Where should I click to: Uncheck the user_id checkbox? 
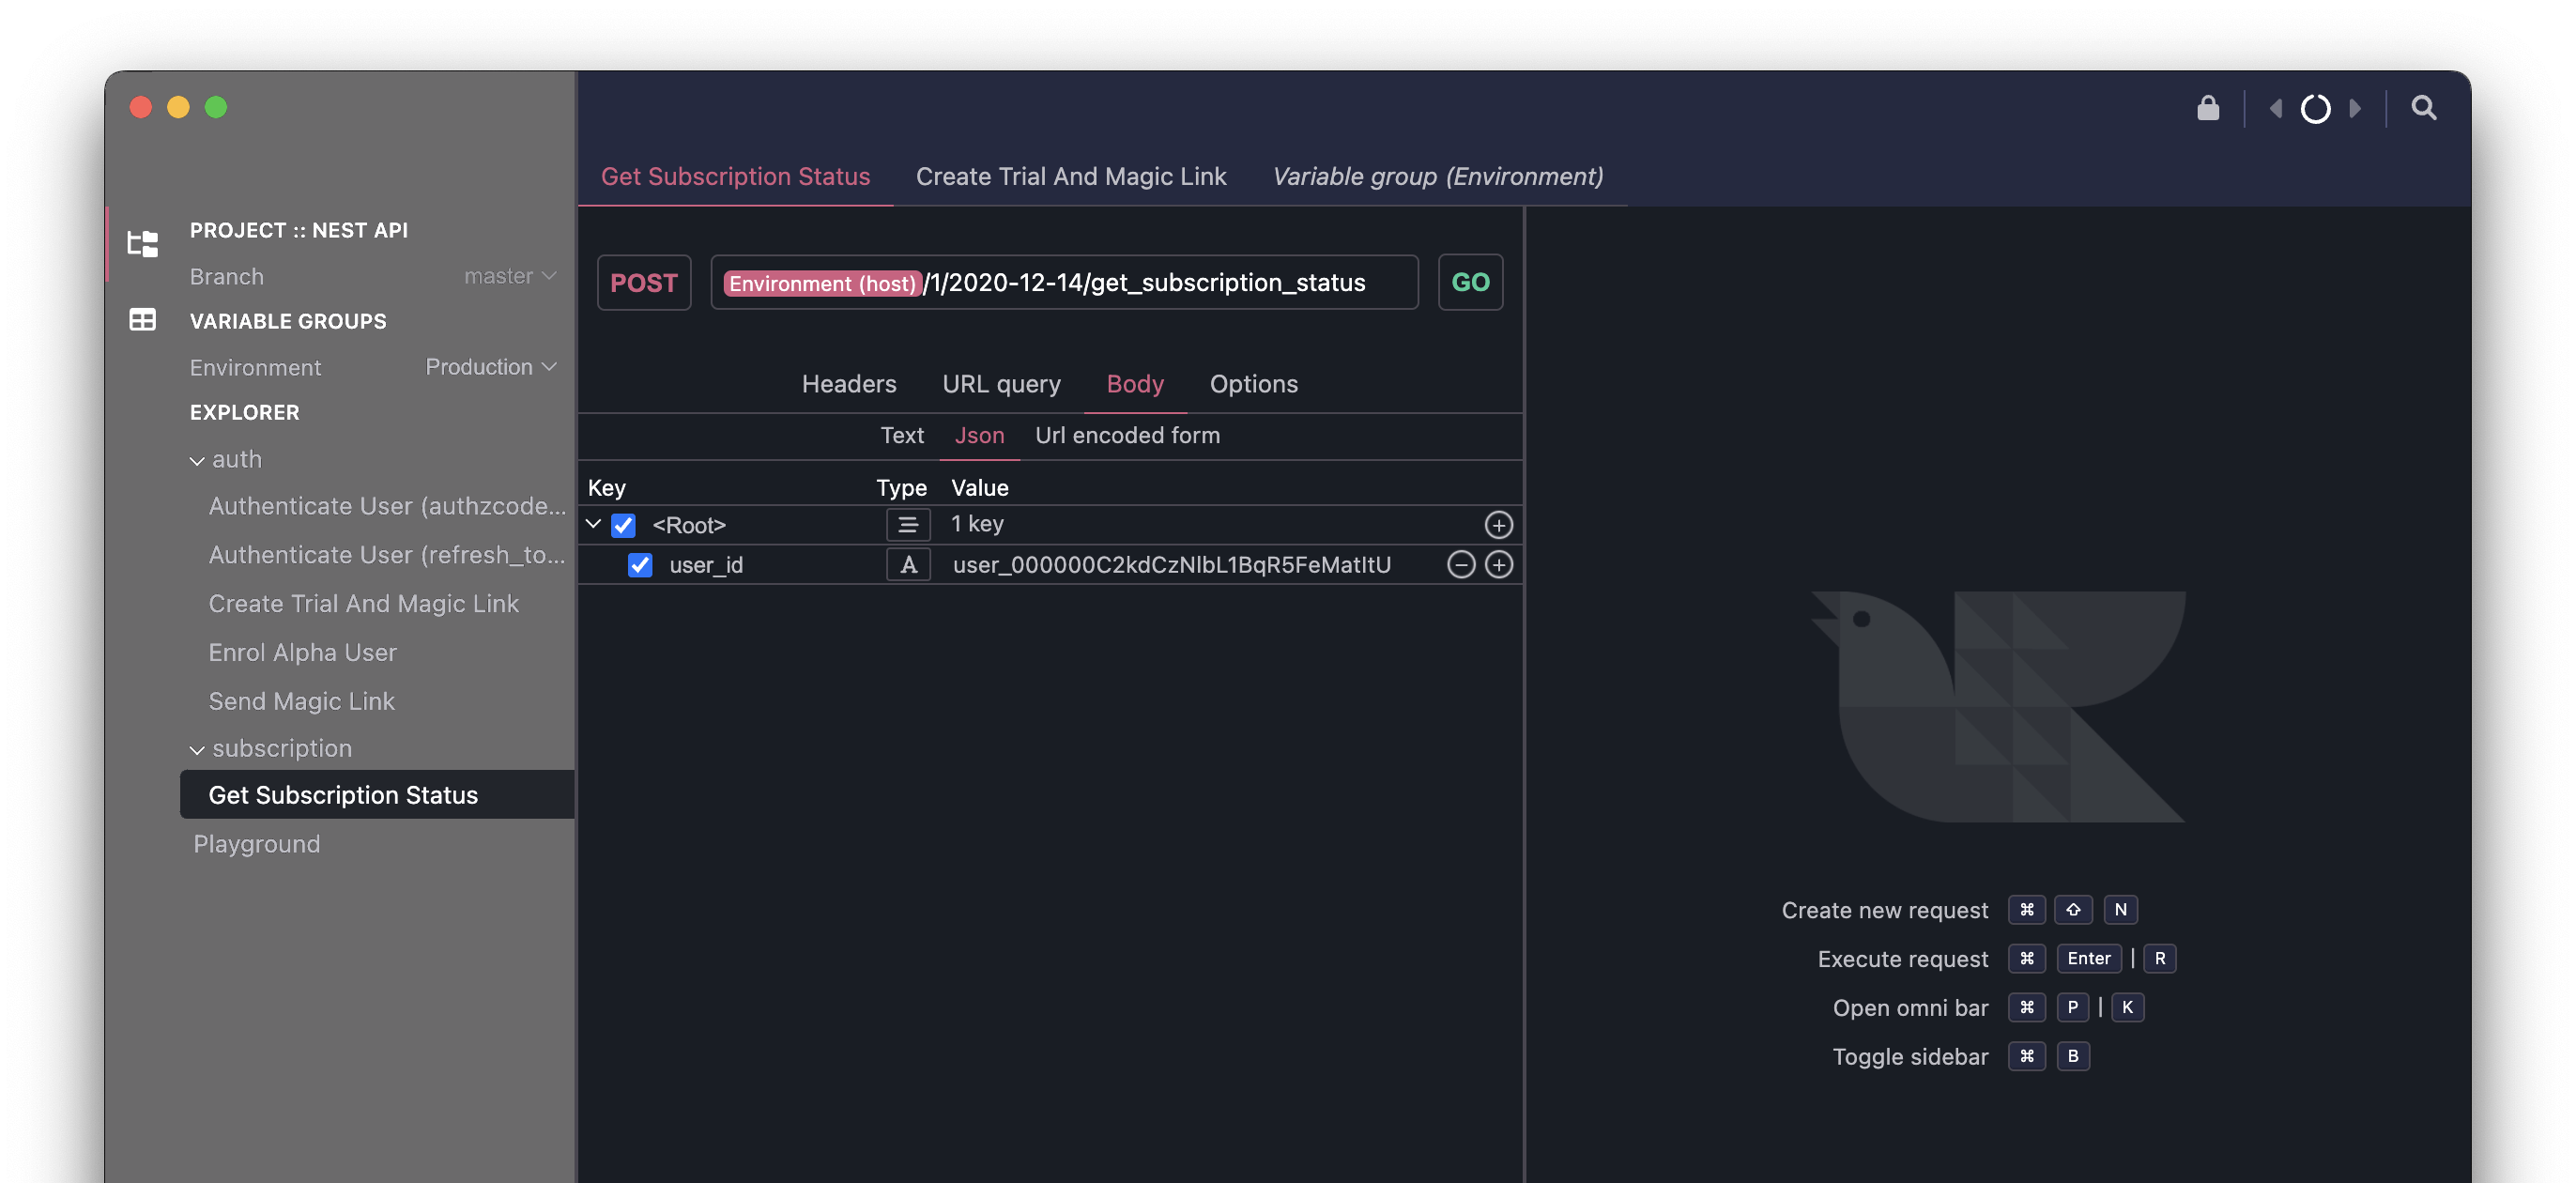tap(640, 564)
